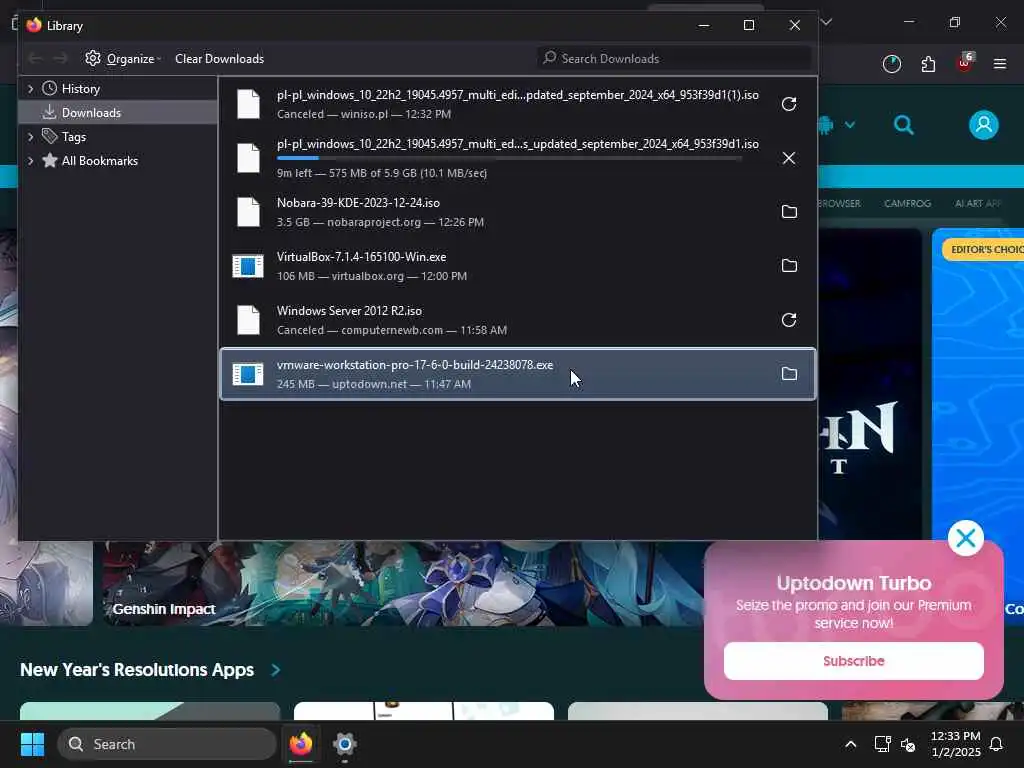Select the Nobara-39-KDE-2023-12-24.iso filename
Screen dimensions: 1024x768
coord(358,203)
